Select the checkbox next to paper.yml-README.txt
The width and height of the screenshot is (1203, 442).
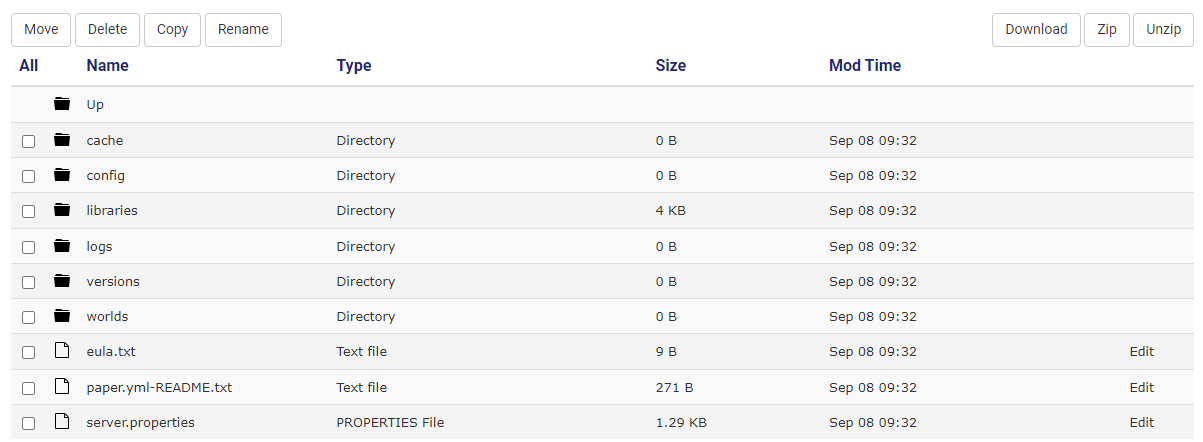pos(29,388)
